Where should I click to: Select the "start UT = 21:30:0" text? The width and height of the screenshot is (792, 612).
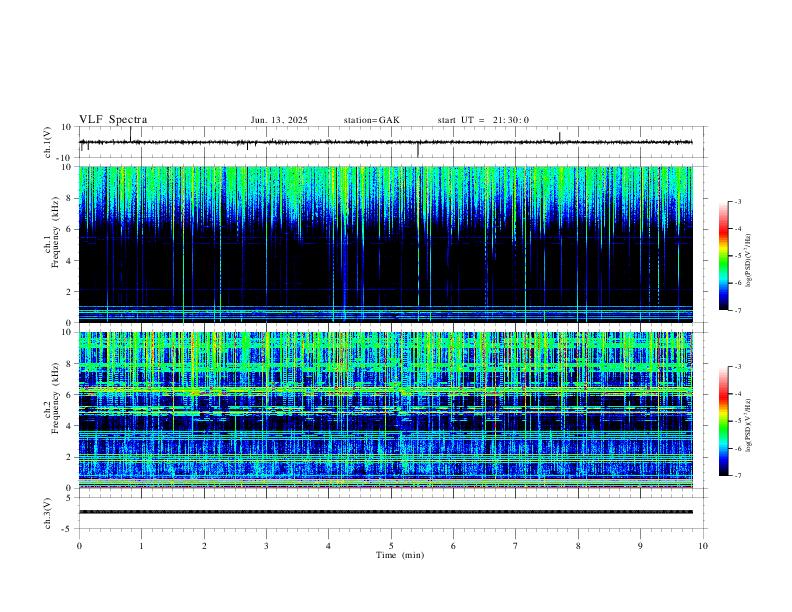click(483, 120)
